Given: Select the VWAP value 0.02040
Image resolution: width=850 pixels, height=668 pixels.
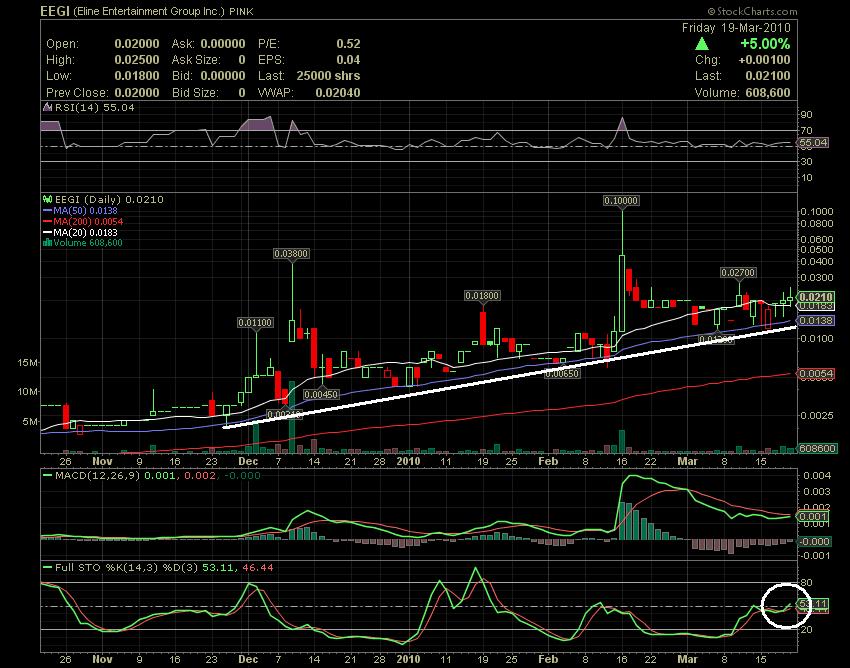Looking at the screenshot, I should pyautogui.click(x=338, y=93).
